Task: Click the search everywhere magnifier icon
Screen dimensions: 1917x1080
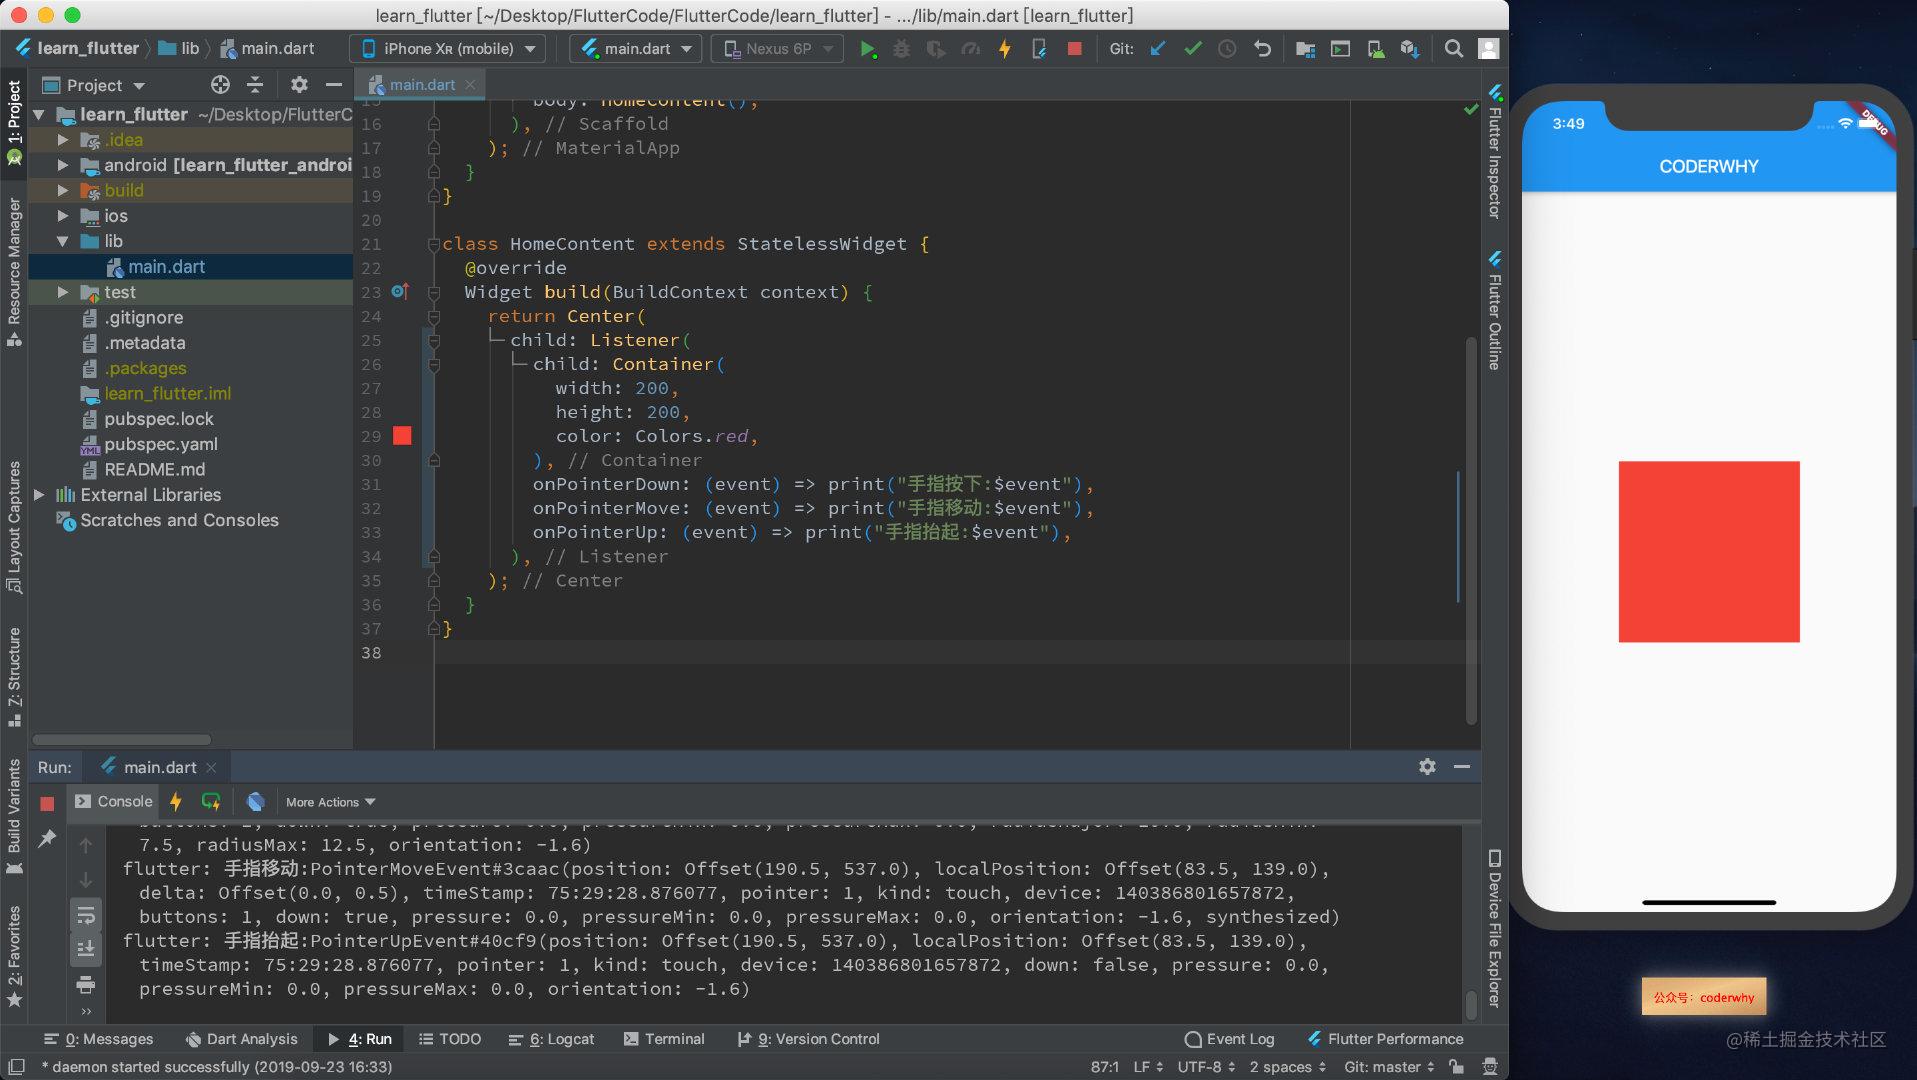Action: pos(1454,49)
